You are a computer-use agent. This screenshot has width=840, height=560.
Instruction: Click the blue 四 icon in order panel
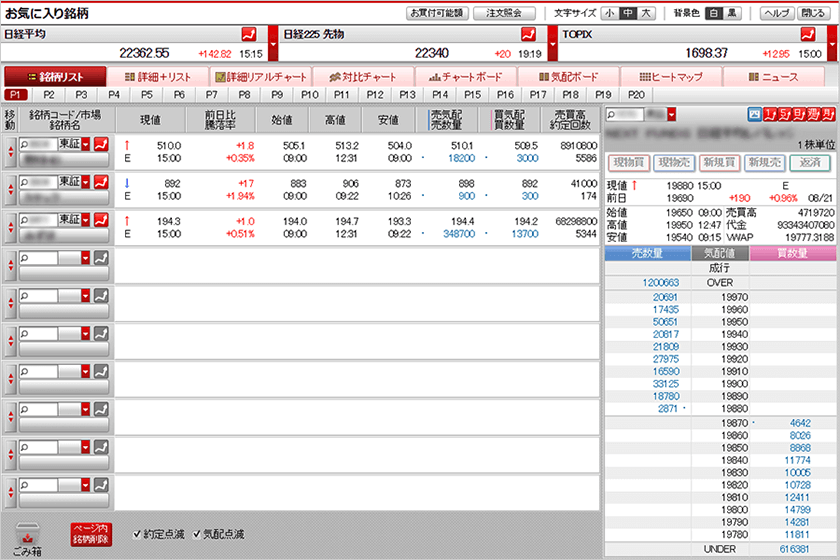(753, 115)
